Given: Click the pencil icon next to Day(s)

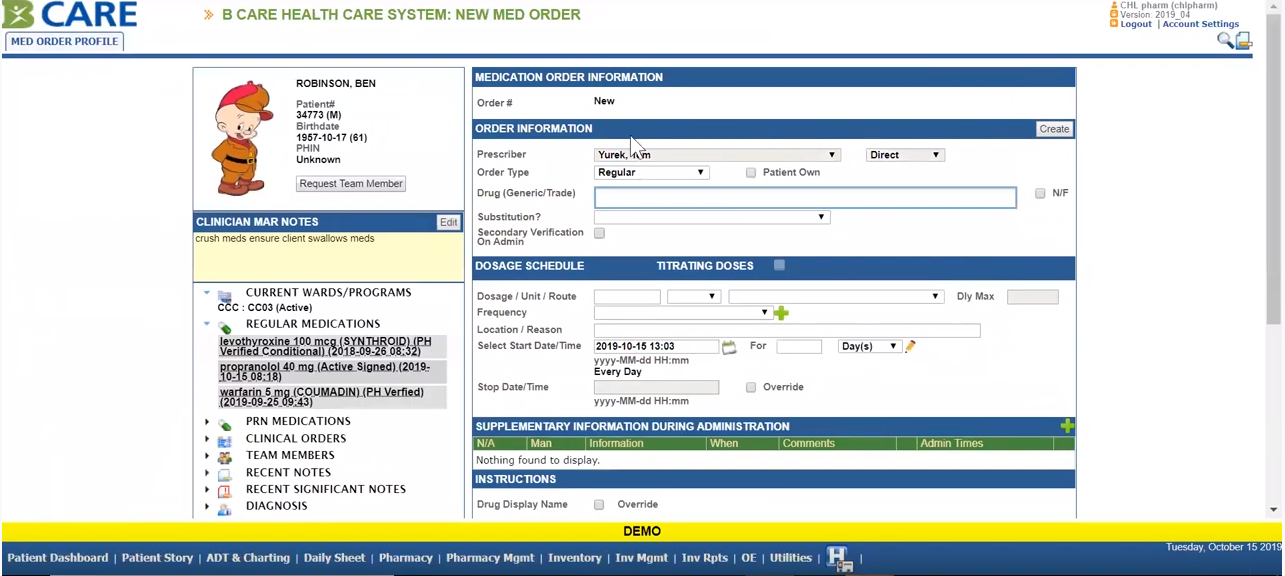Looking at the screenshot, I should (x=910, y=347).
